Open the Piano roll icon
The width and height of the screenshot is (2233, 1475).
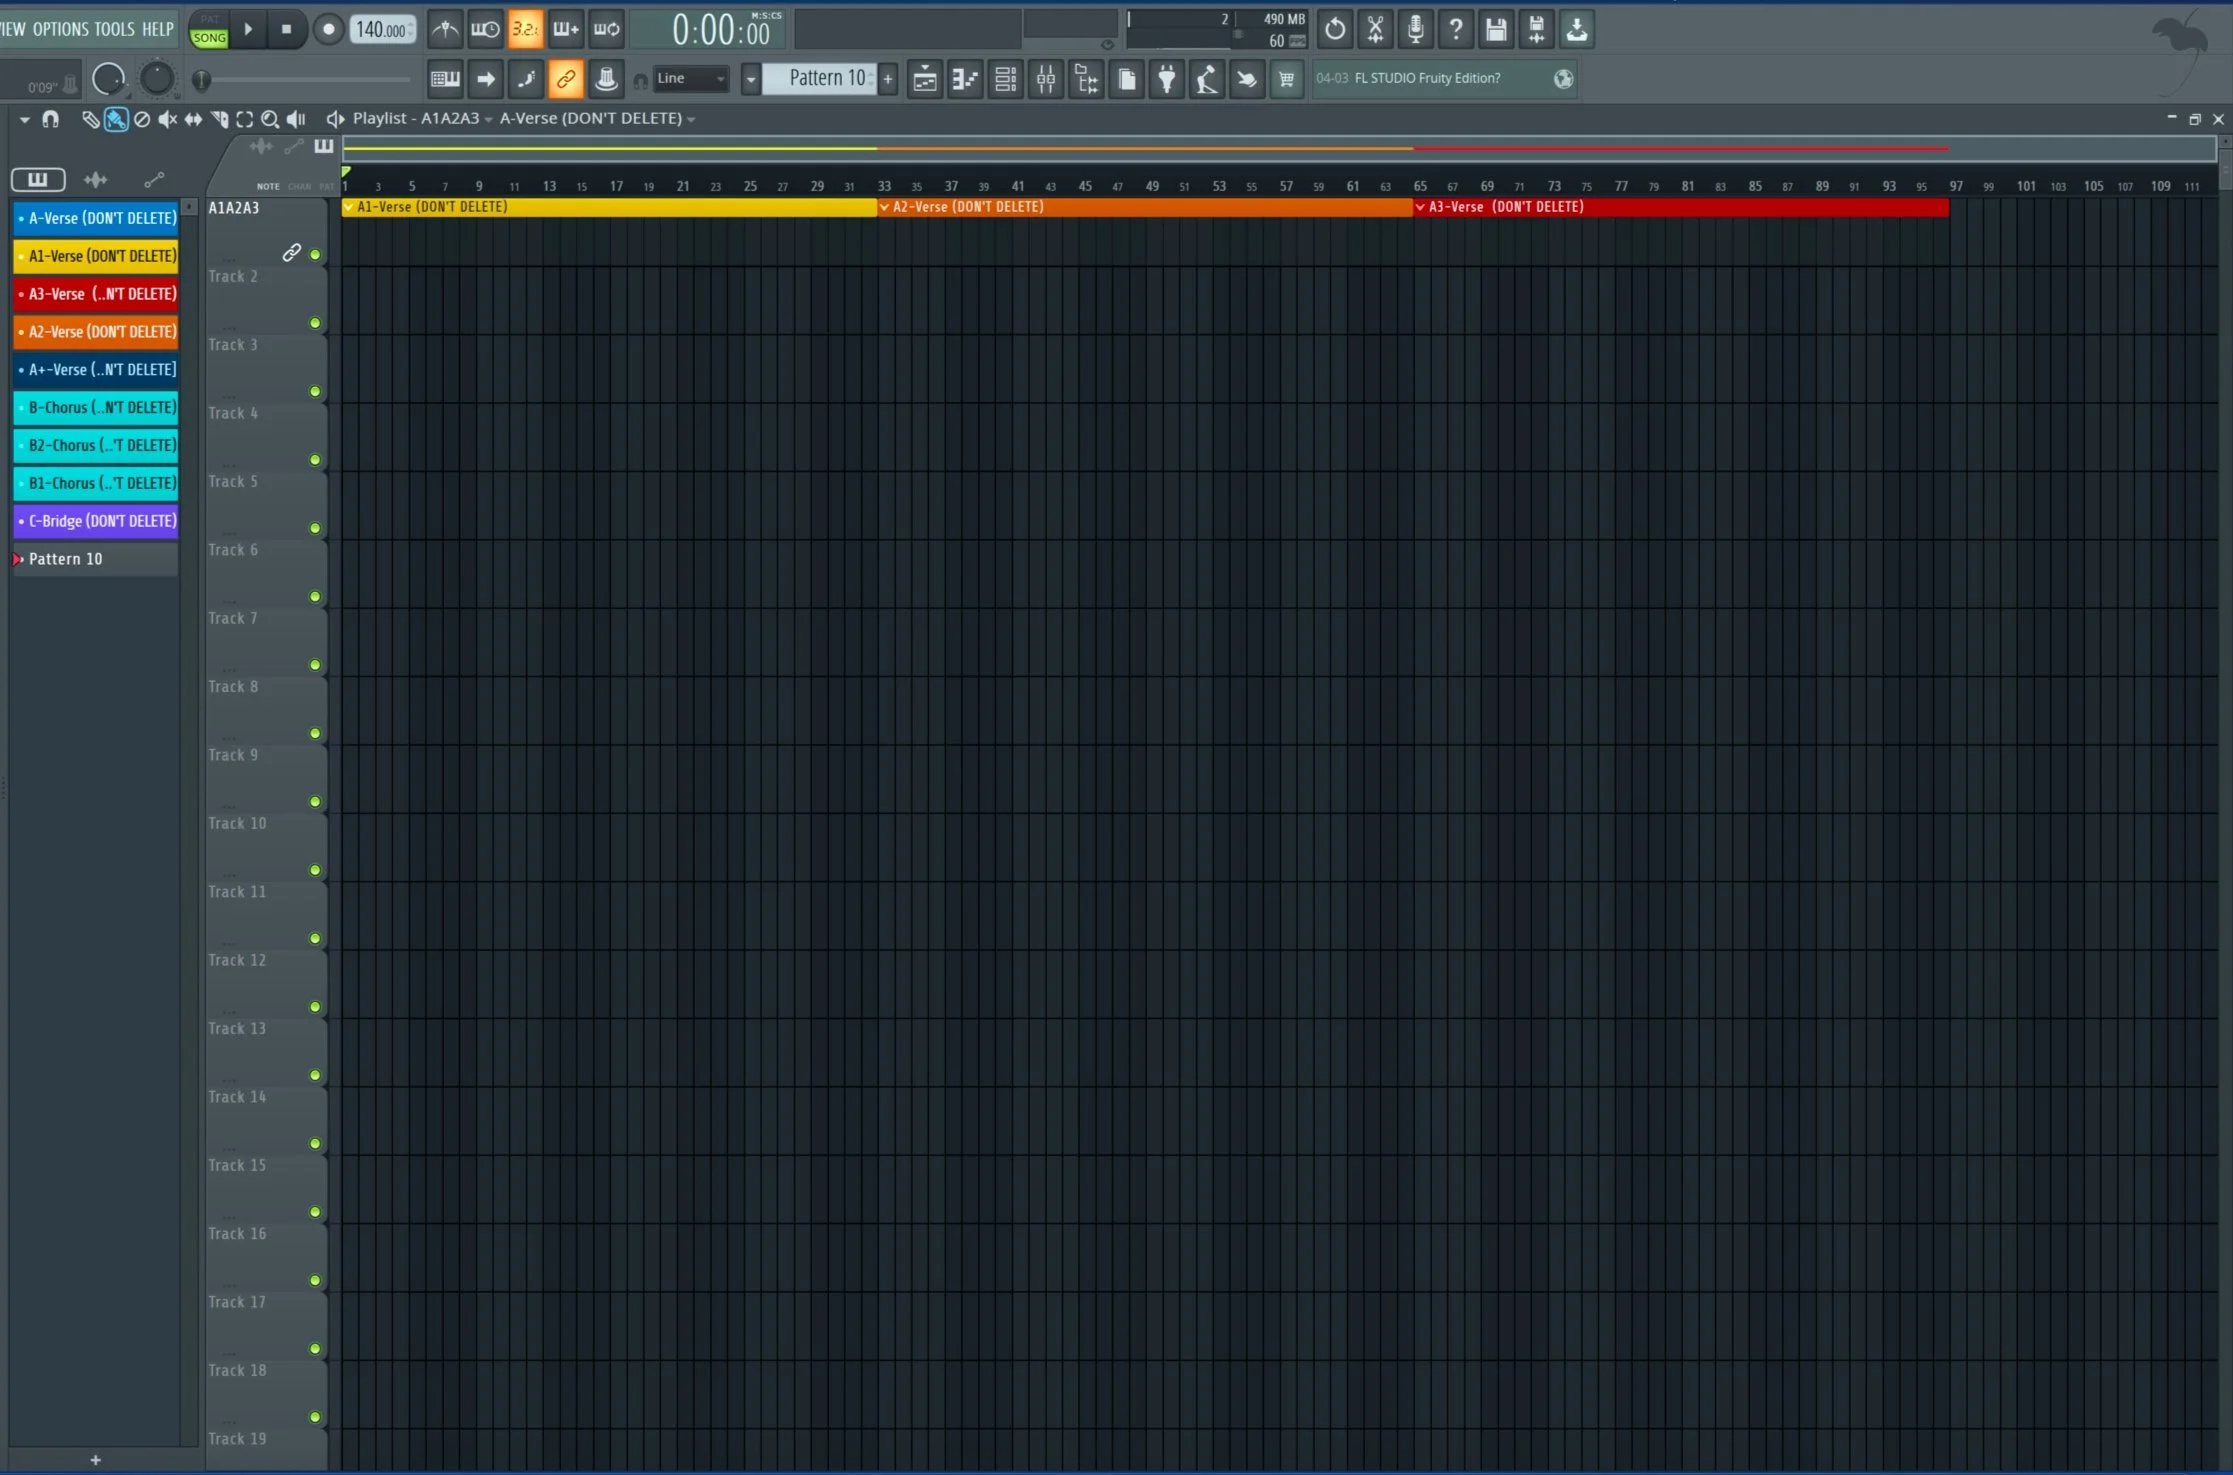click(965, 79)
